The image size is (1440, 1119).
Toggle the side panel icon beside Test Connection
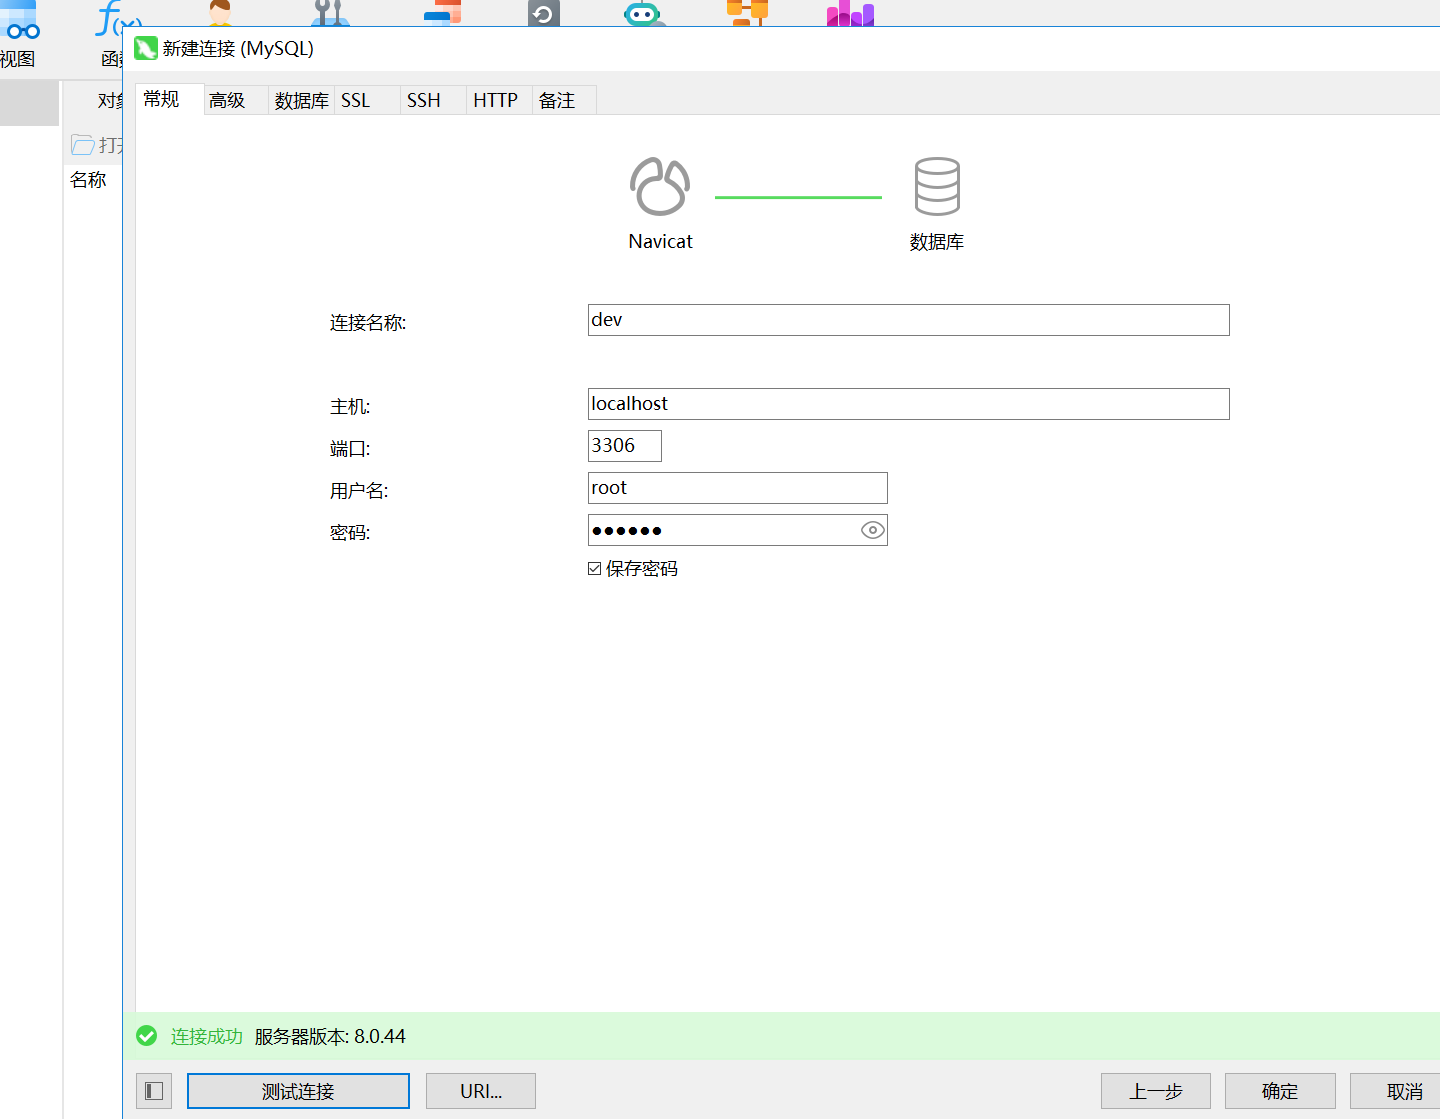154,1091
